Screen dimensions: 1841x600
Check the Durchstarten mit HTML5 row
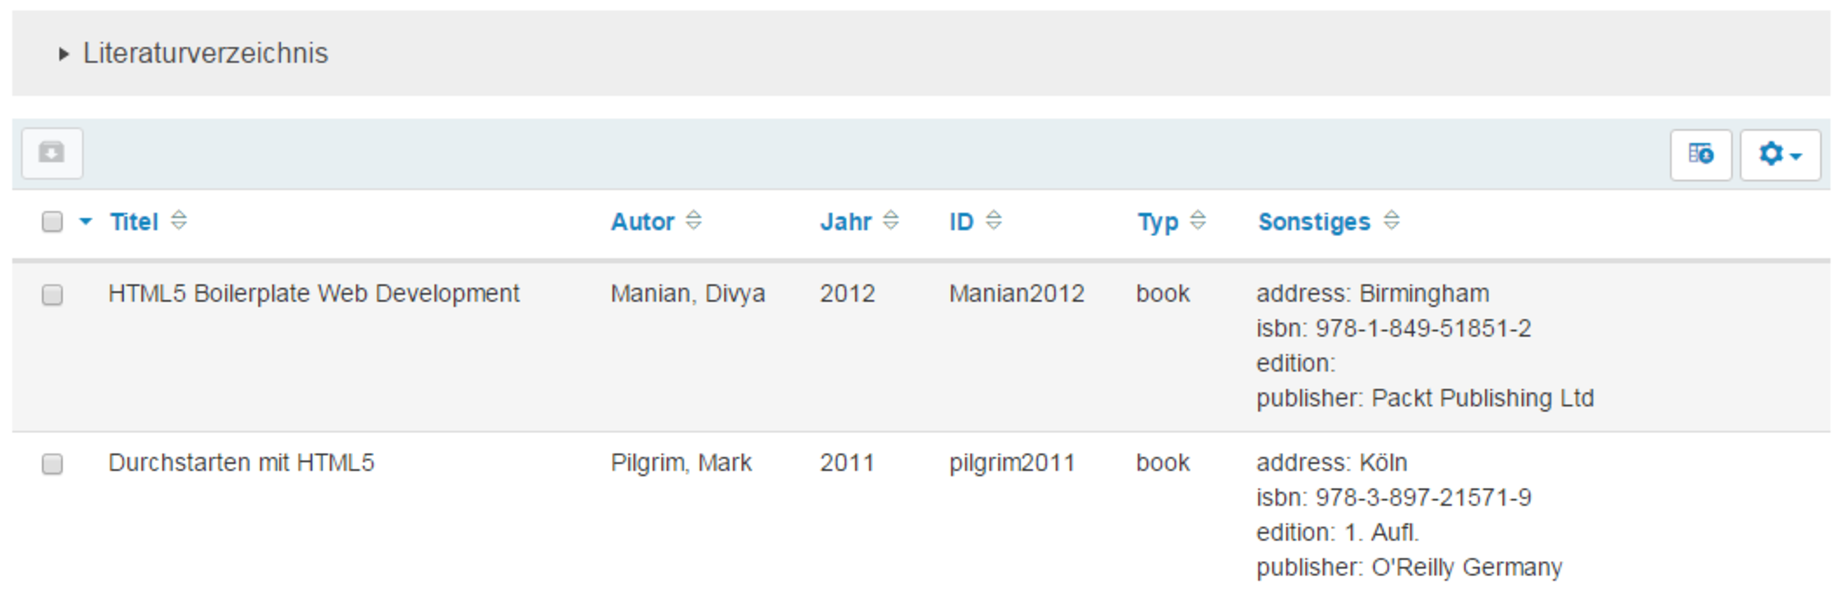pos(52,464)
